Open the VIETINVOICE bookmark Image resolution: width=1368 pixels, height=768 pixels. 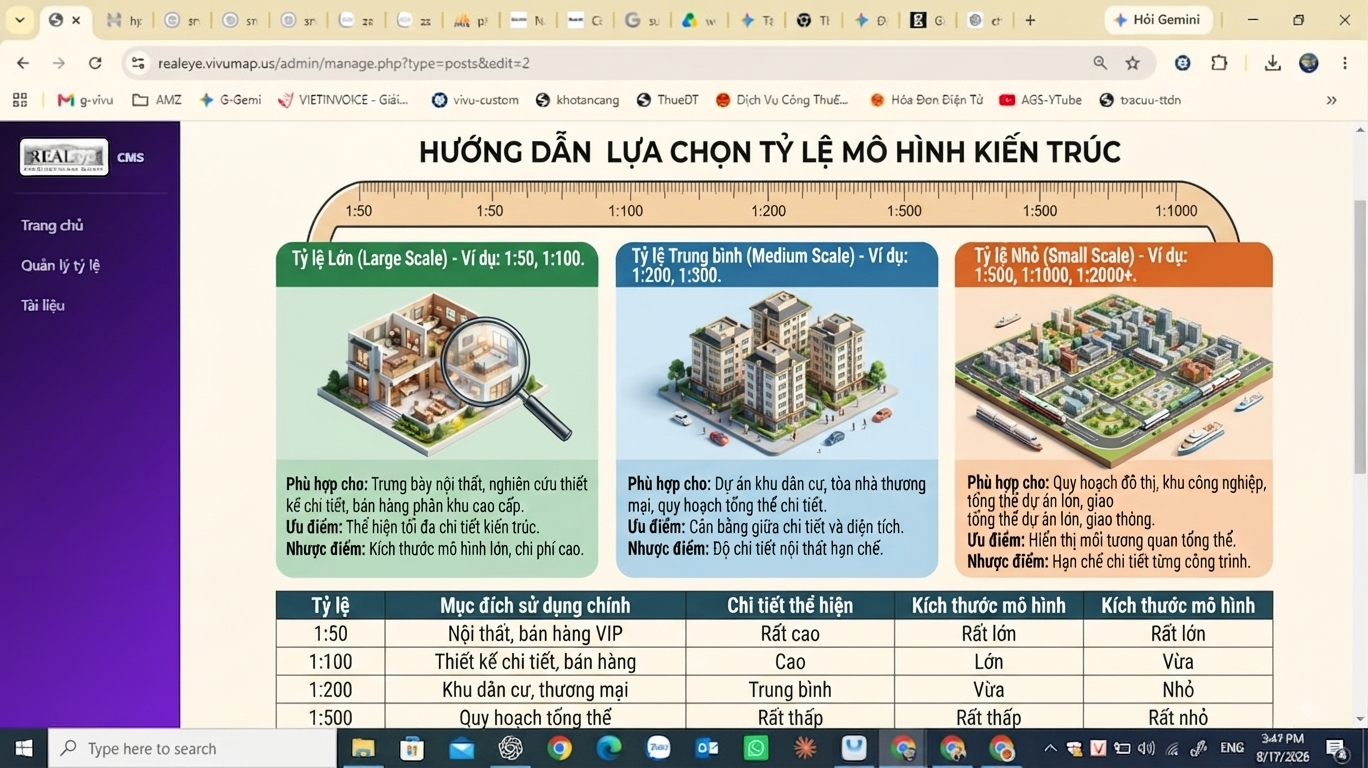click(343, 100)
